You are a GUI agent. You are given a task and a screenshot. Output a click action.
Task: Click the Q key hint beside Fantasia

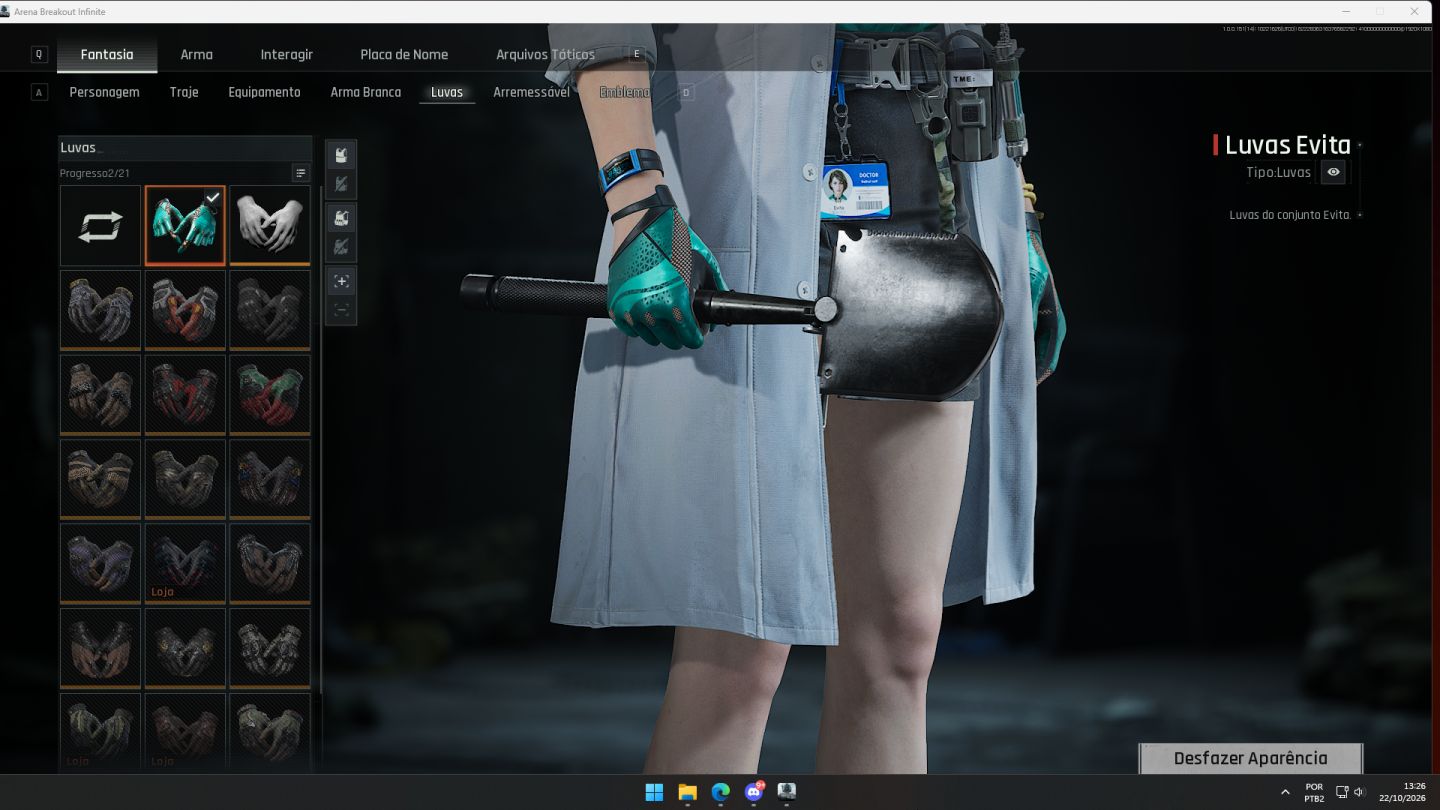point(39,54)
